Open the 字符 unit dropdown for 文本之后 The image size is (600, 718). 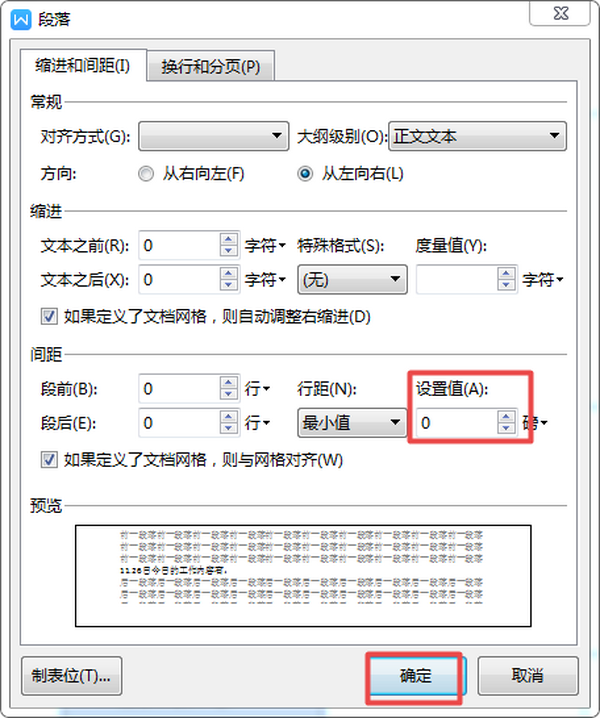pos(265,279)
